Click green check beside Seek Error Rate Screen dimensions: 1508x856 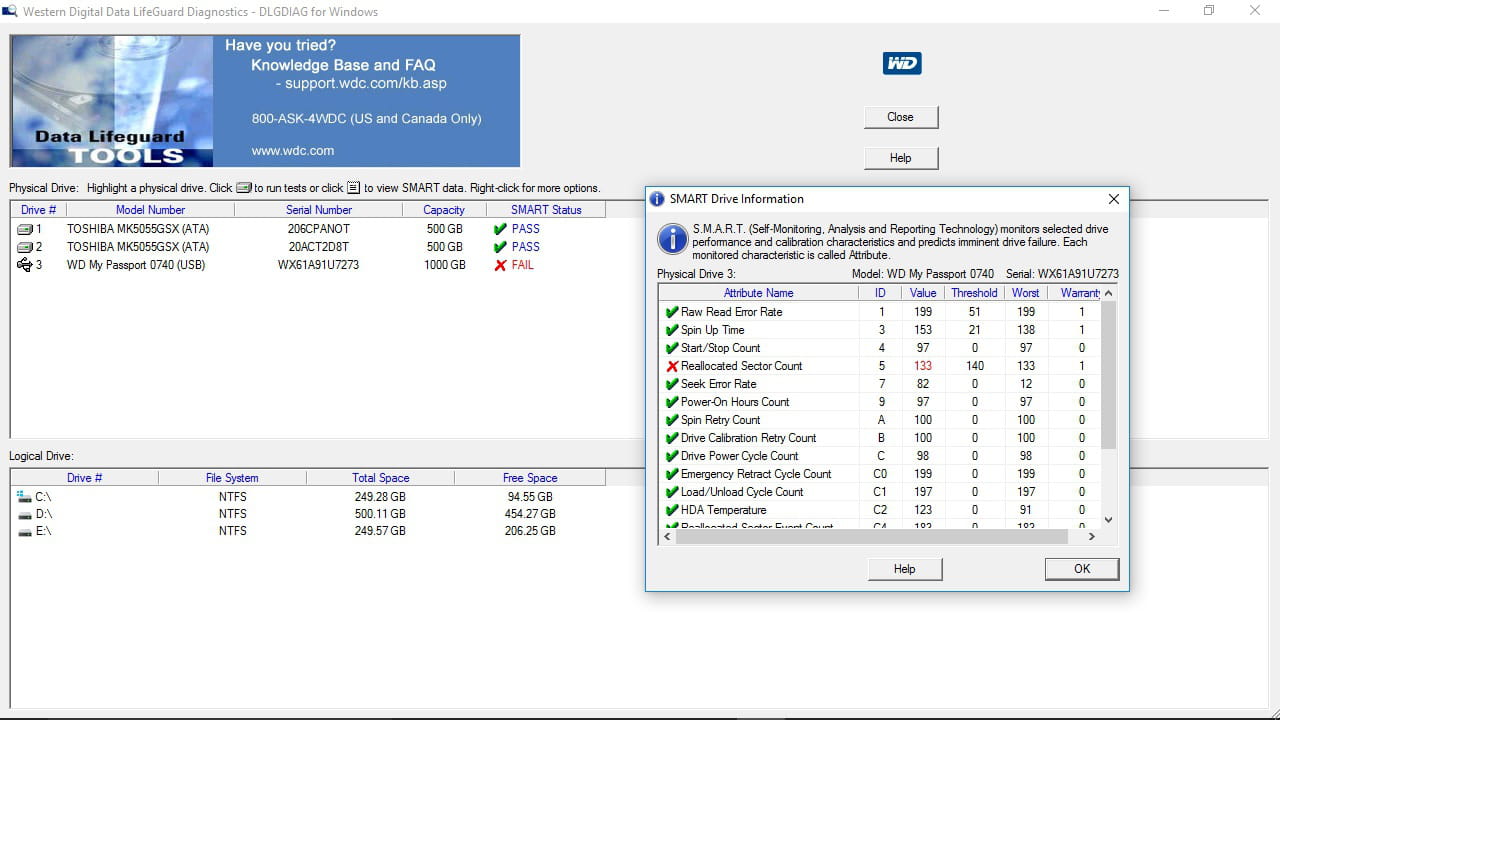(672, 384)
